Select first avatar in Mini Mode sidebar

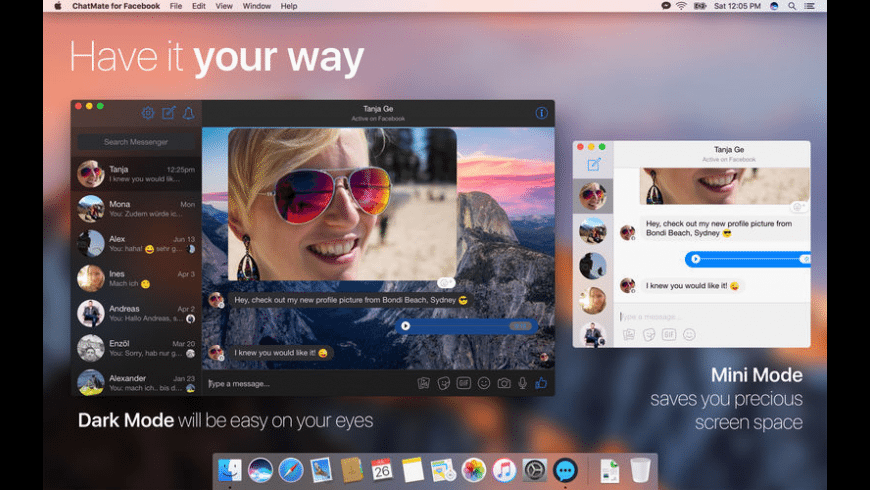tap(593, 196)
